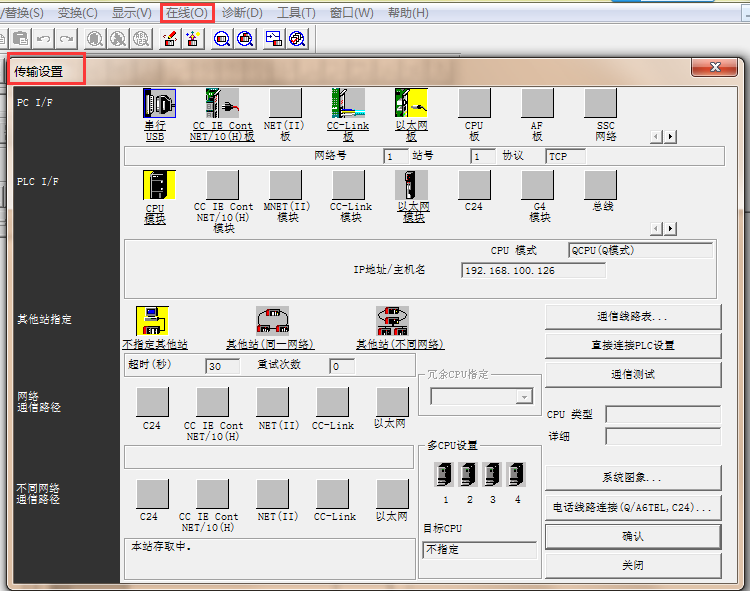Screen dimensions: 750x591
Task: Click the paste toolbar icon
Action: tap(21, 39)
